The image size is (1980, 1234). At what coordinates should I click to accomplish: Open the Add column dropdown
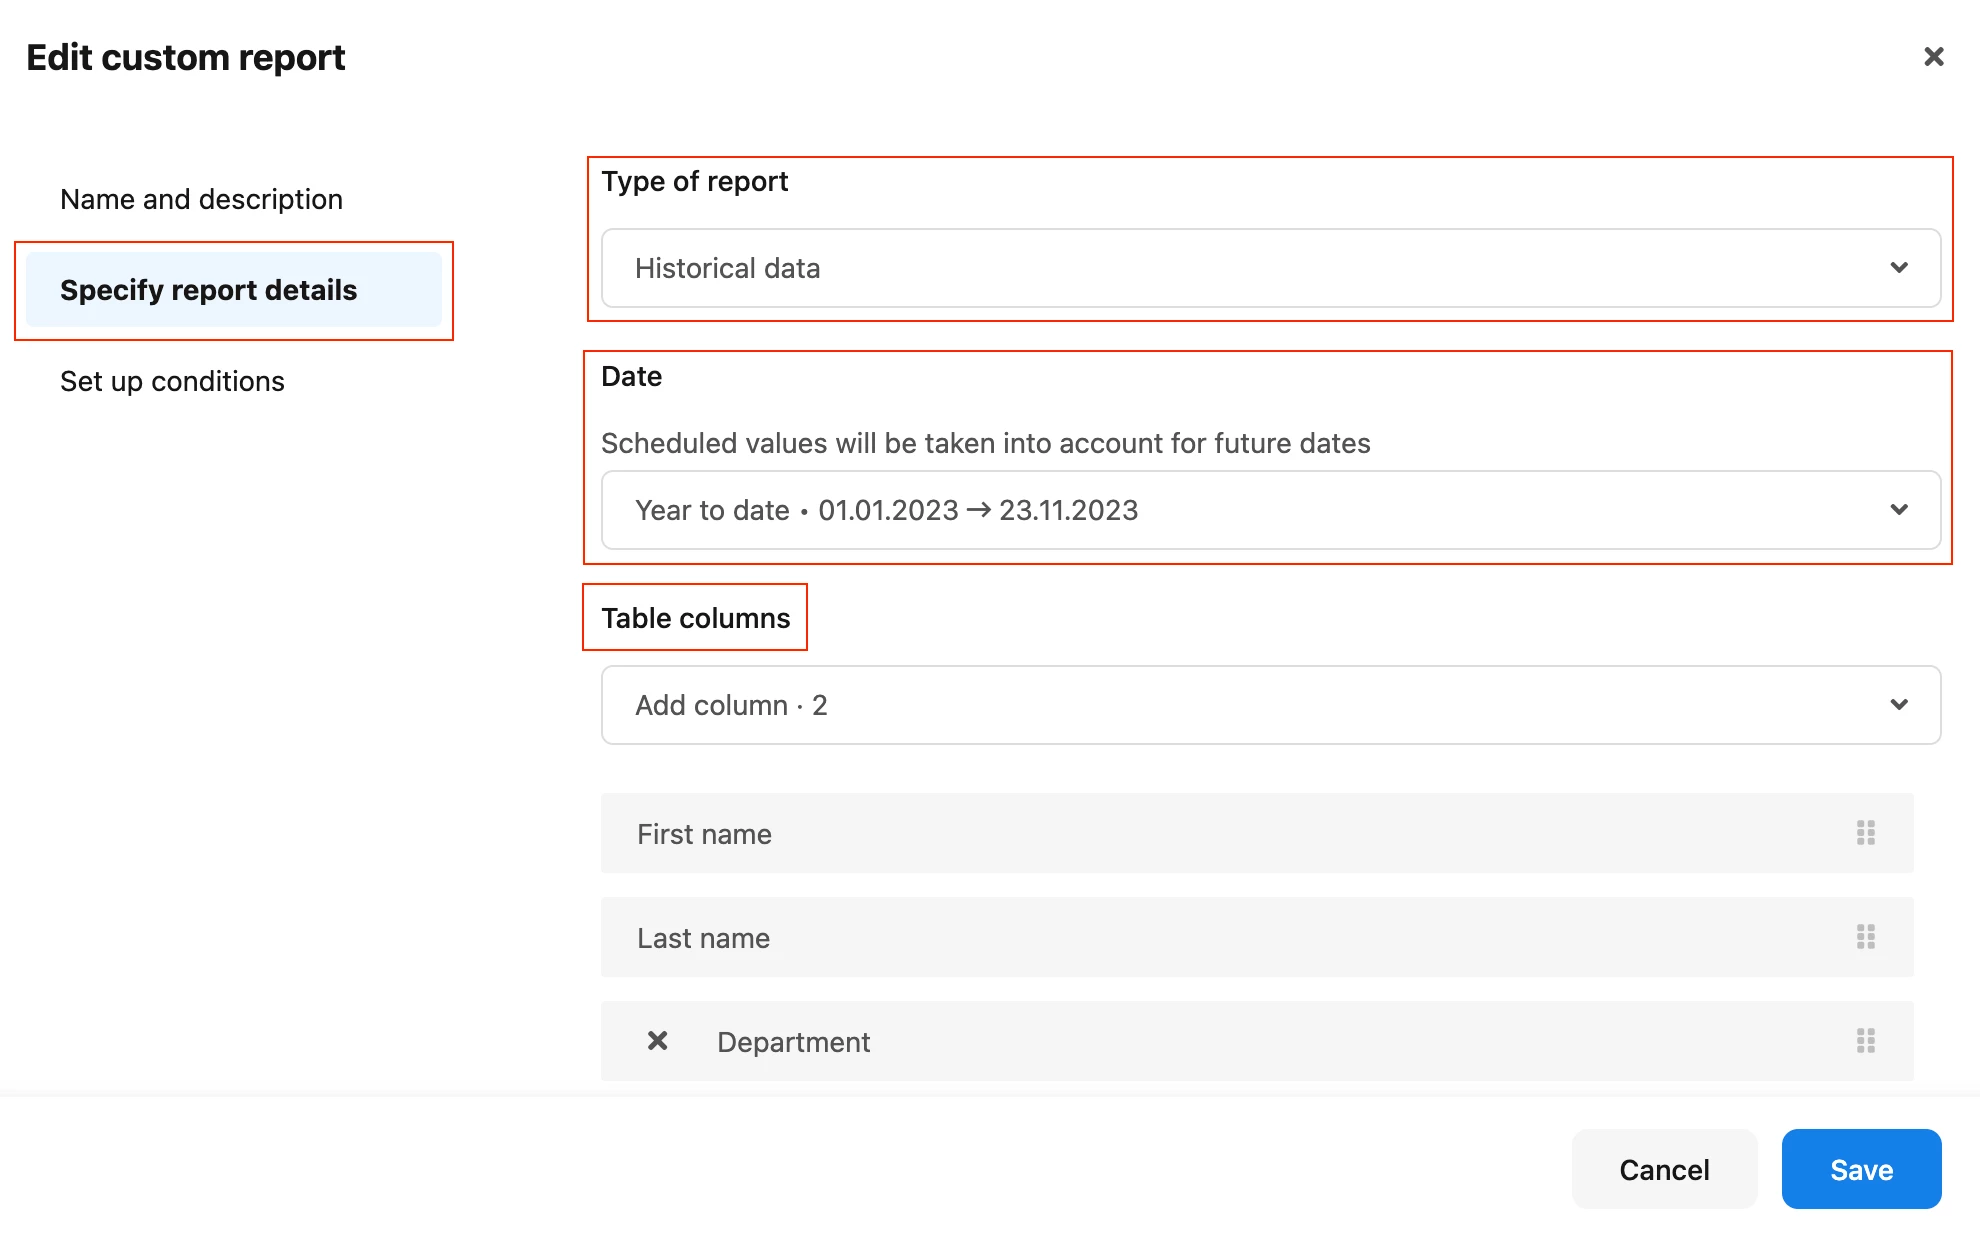(1270, 705)
